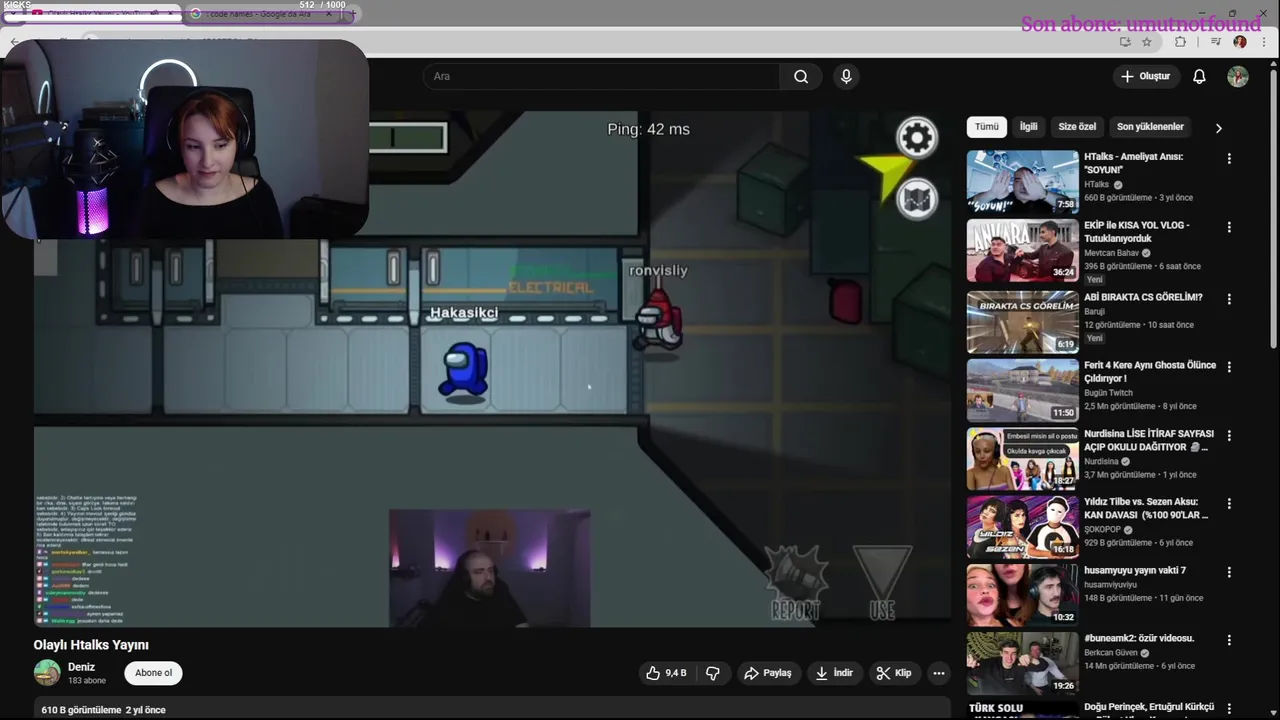The image size is (1280, 720).
Task: Open the Deniz channel name link
Action: click(81, 667)
